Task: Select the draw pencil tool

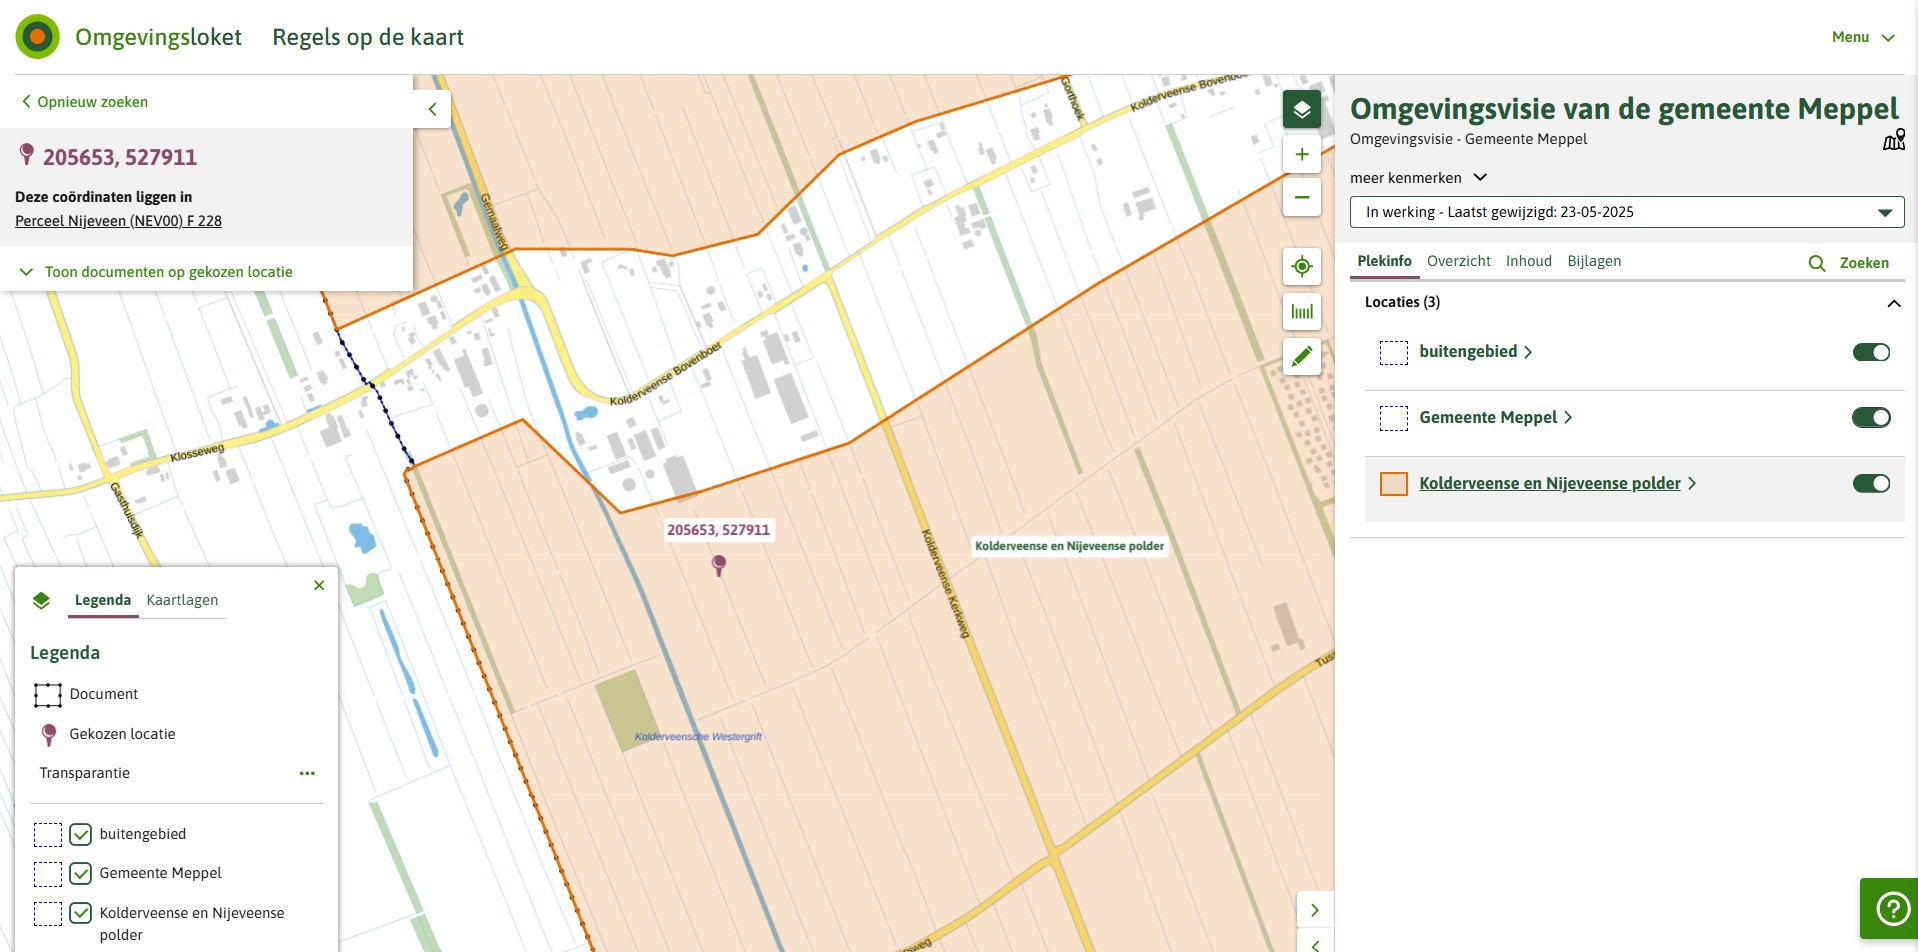Action: coord(1301,357)
